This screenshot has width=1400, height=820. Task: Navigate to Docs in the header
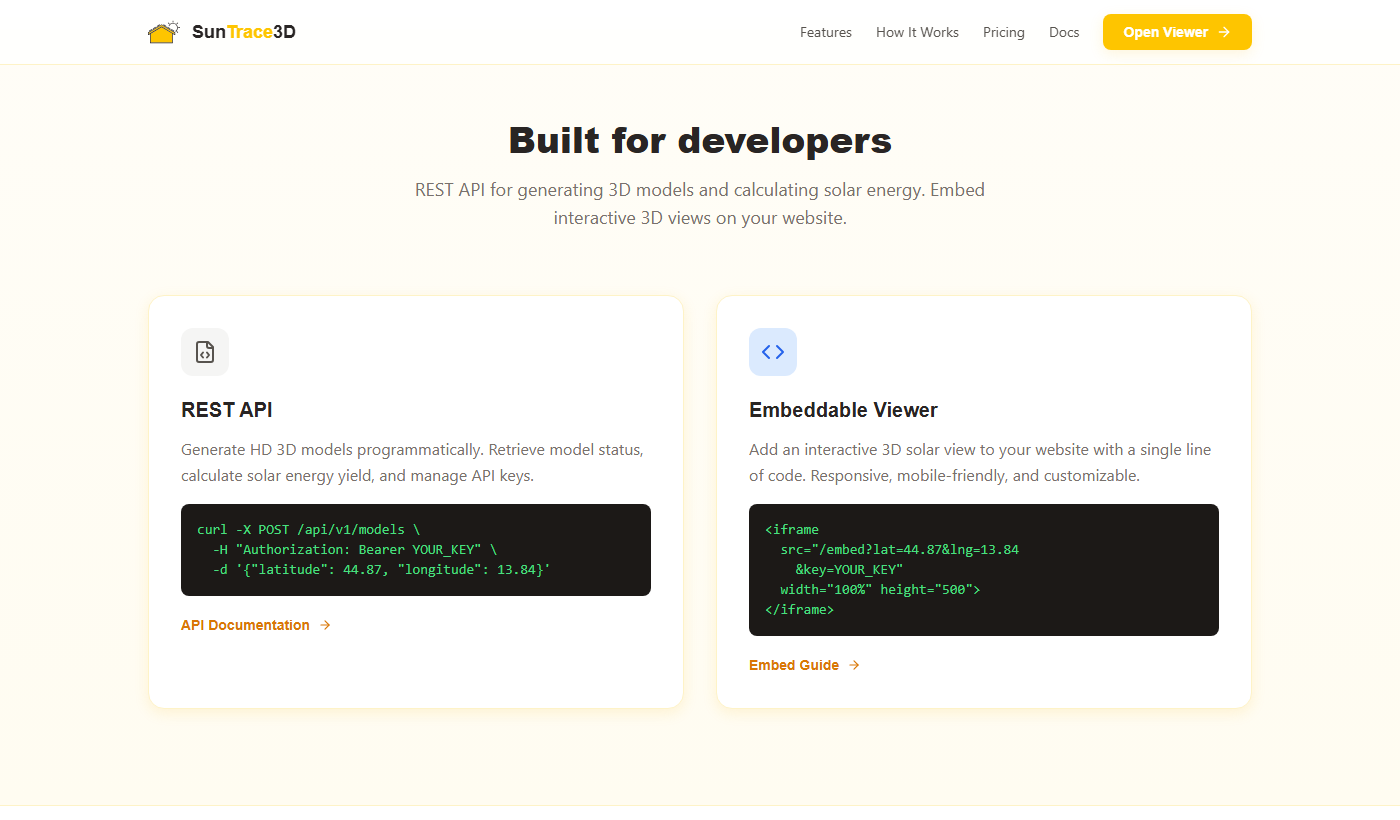click(1063, 32)
